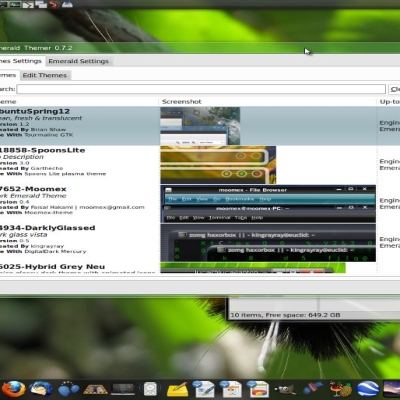Click the system monitor graph panel icon
Image resolution: width=400 pixels, height=400 pixels.
[14, 4]
